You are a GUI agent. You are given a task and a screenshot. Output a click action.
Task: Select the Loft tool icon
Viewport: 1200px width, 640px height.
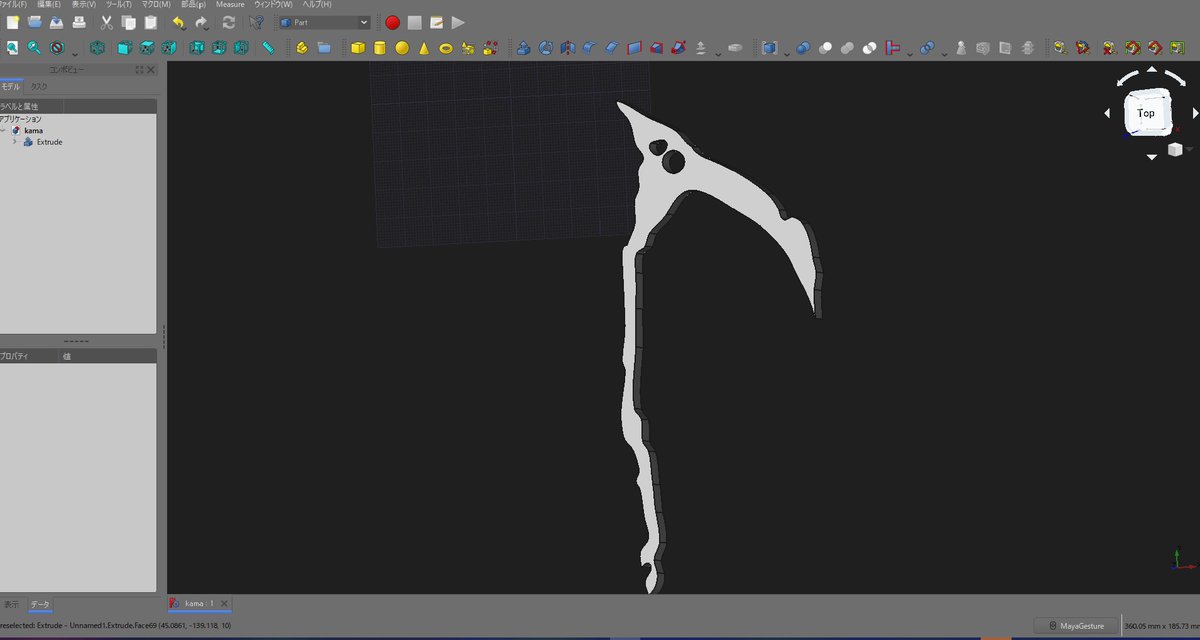pyautogui.click(x=655, y=47)
